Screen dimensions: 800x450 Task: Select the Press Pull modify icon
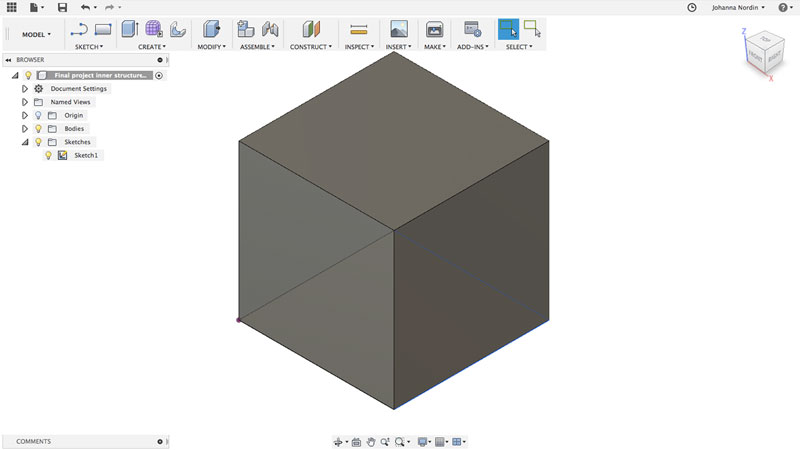211,29
